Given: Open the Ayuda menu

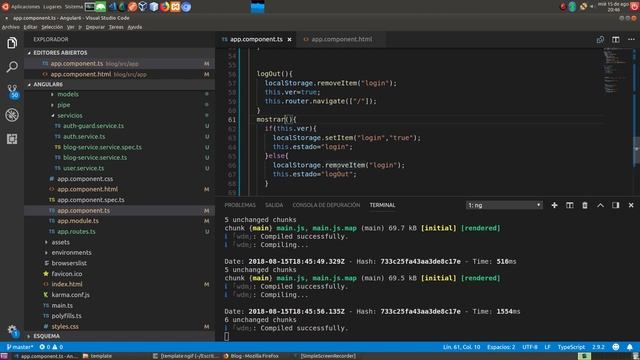Looking at the screenshot, I should pyautogui.click(x=135, y=27).
